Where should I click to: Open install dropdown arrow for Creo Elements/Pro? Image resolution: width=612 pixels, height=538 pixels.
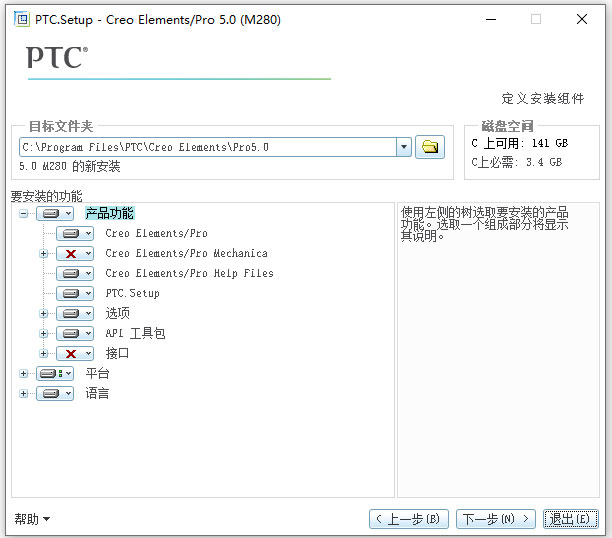(x=89, y=233)
